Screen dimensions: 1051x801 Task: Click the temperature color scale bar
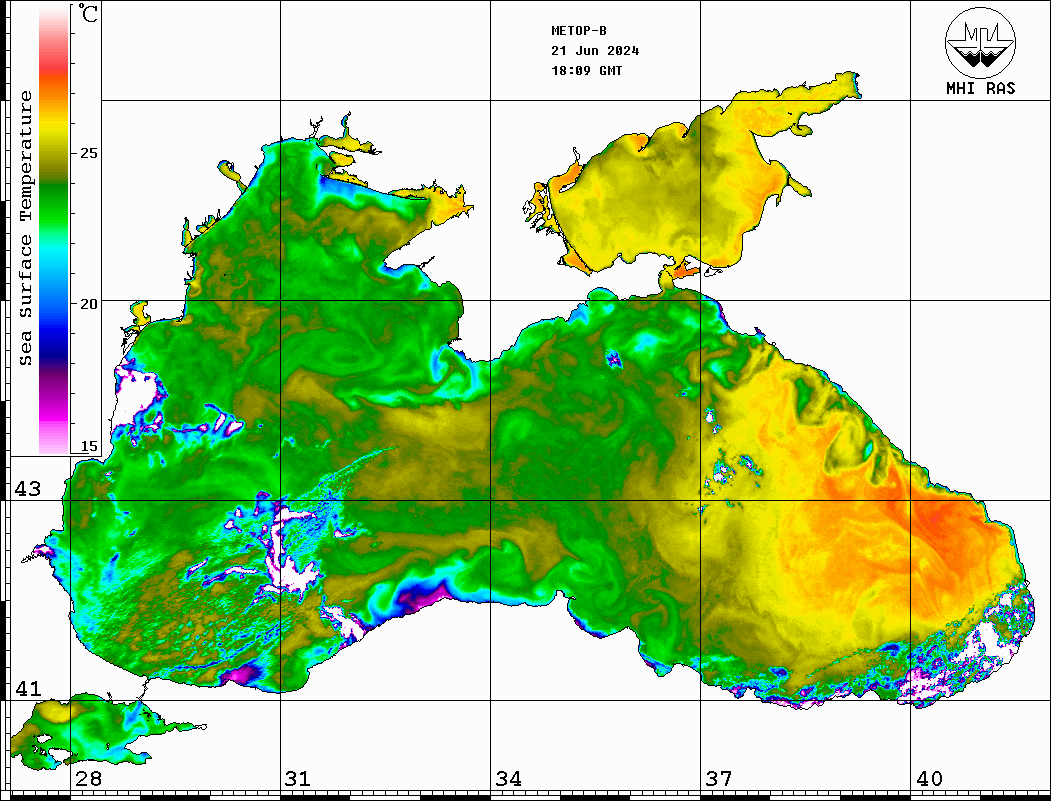click(54, 231)
